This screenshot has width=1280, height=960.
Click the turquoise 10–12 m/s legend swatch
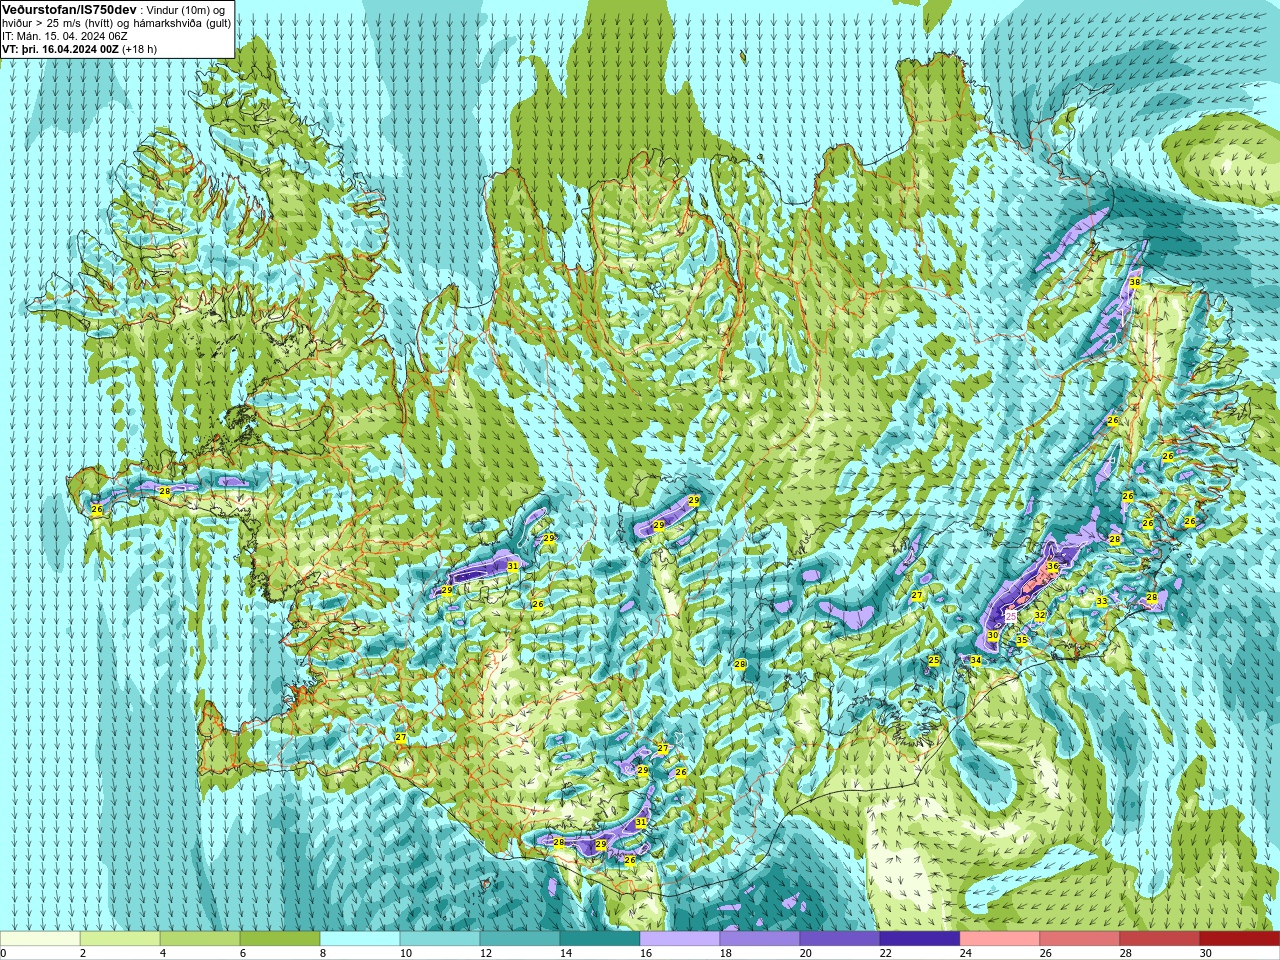pyautogui.click(x=440, y=939)
